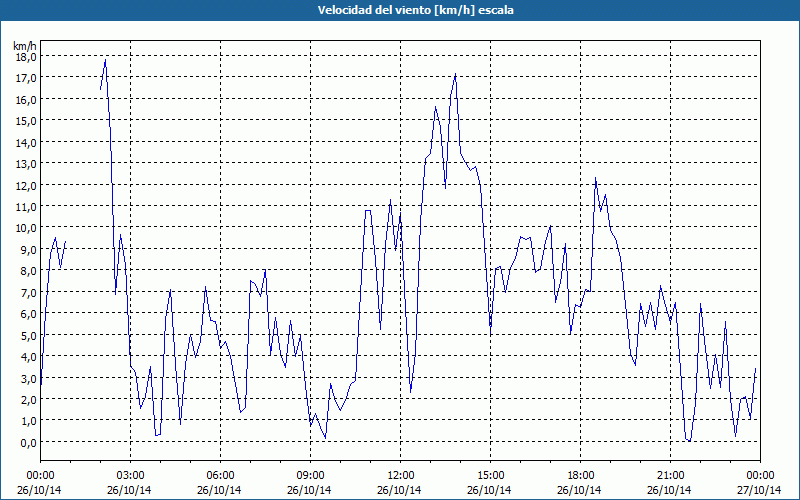Select the "17,0" y-axis label
Screen dimensions: 800x500
(x=26, y=78)
